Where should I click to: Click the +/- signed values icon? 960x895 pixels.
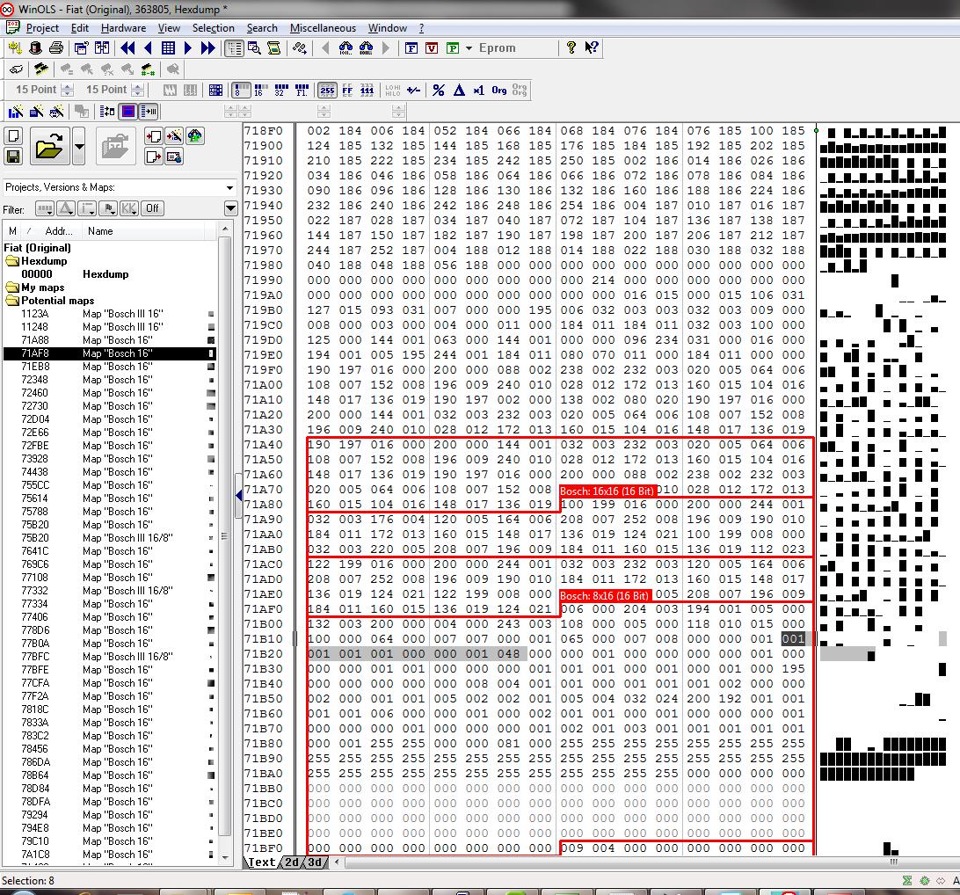tap(414, 91)
